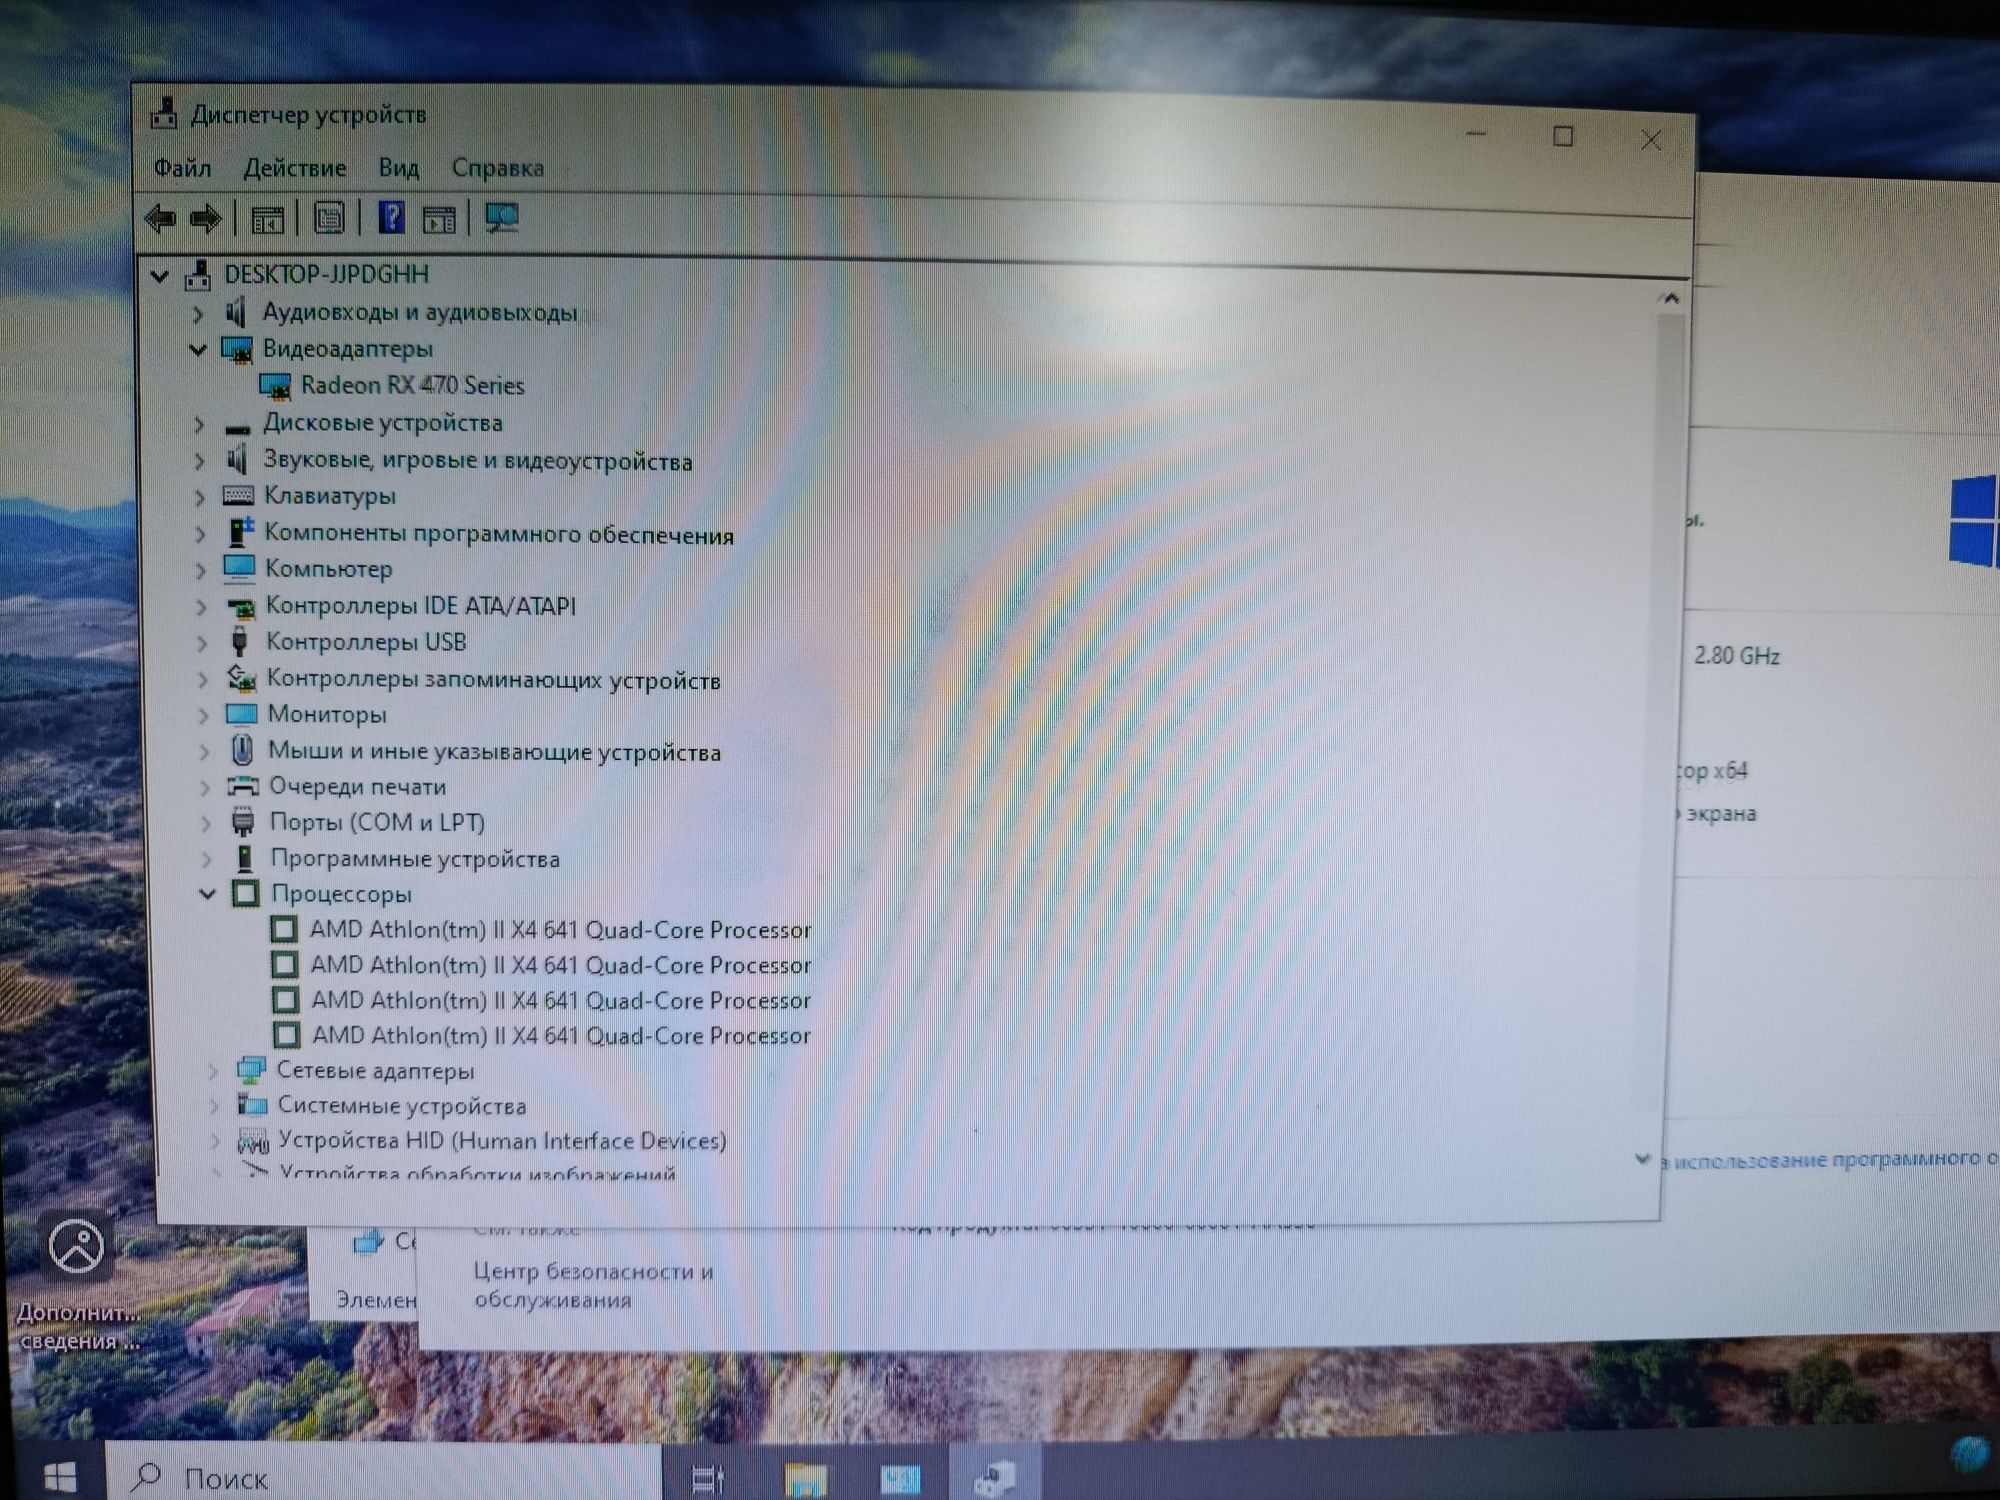Maximize the Диспетчер устройств window
This screenshot has width=2000, height=1500.
tap(1563, 137)
